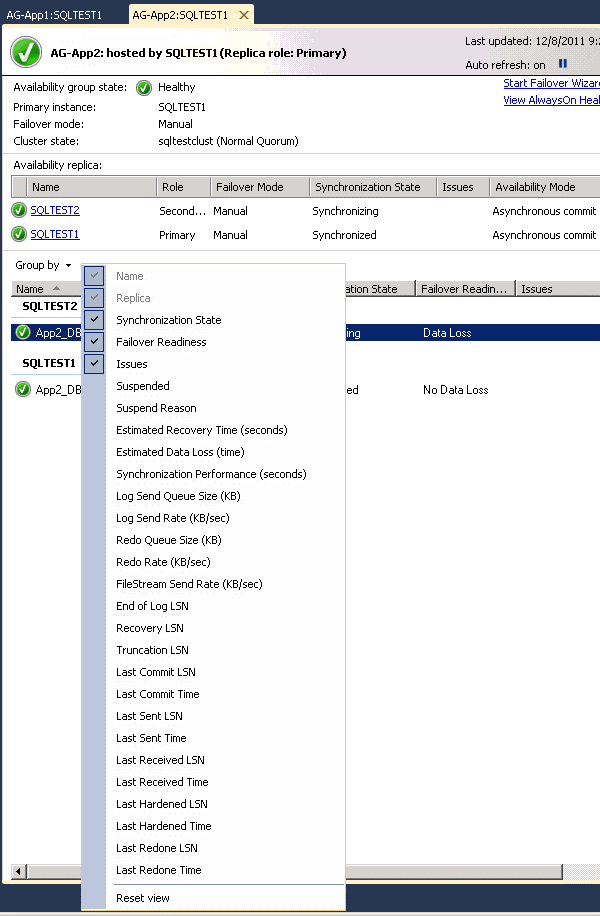Click the Name column sort arrow
The height and width of the screenshot is (916, 600).
coord(56,288)
